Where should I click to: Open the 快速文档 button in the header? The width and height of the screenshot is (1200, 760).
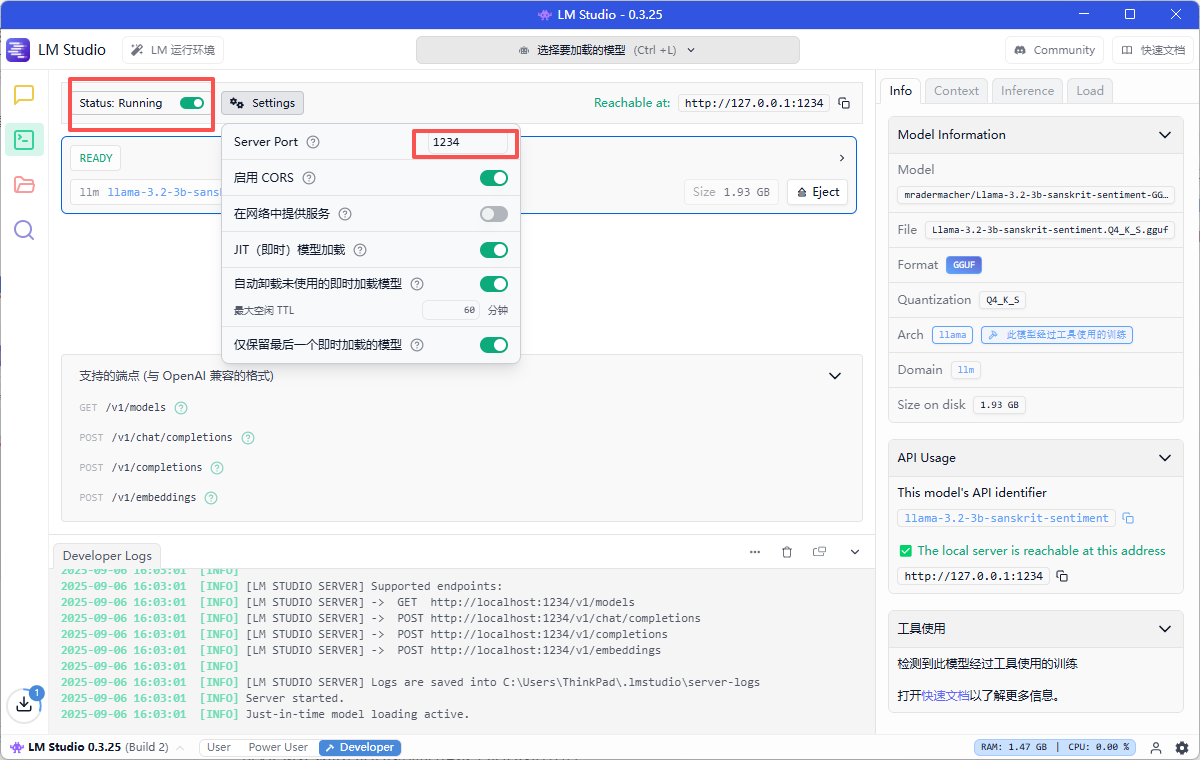pyautogui.click(x=1153, y=50)
